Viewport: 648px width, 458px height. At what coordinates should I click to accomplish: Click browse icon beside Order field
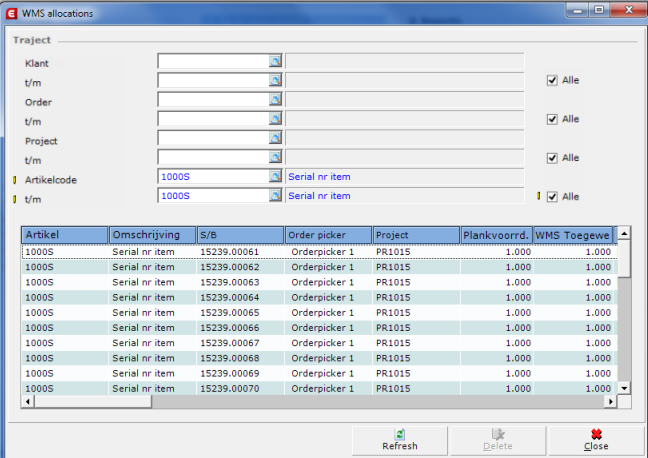[x=275, y=101]
